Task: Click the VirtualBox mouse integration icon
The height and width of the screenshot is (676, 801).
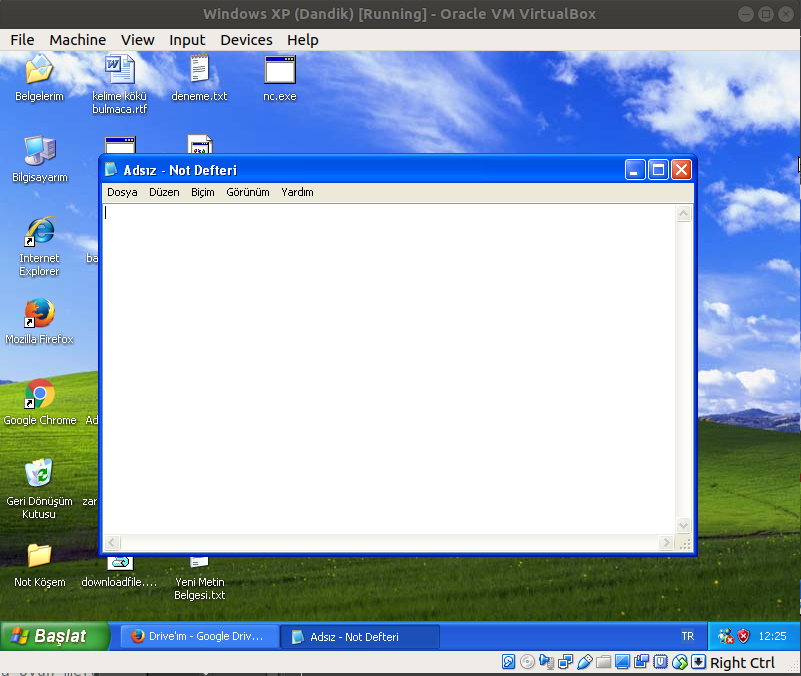Action: [679, 662]
